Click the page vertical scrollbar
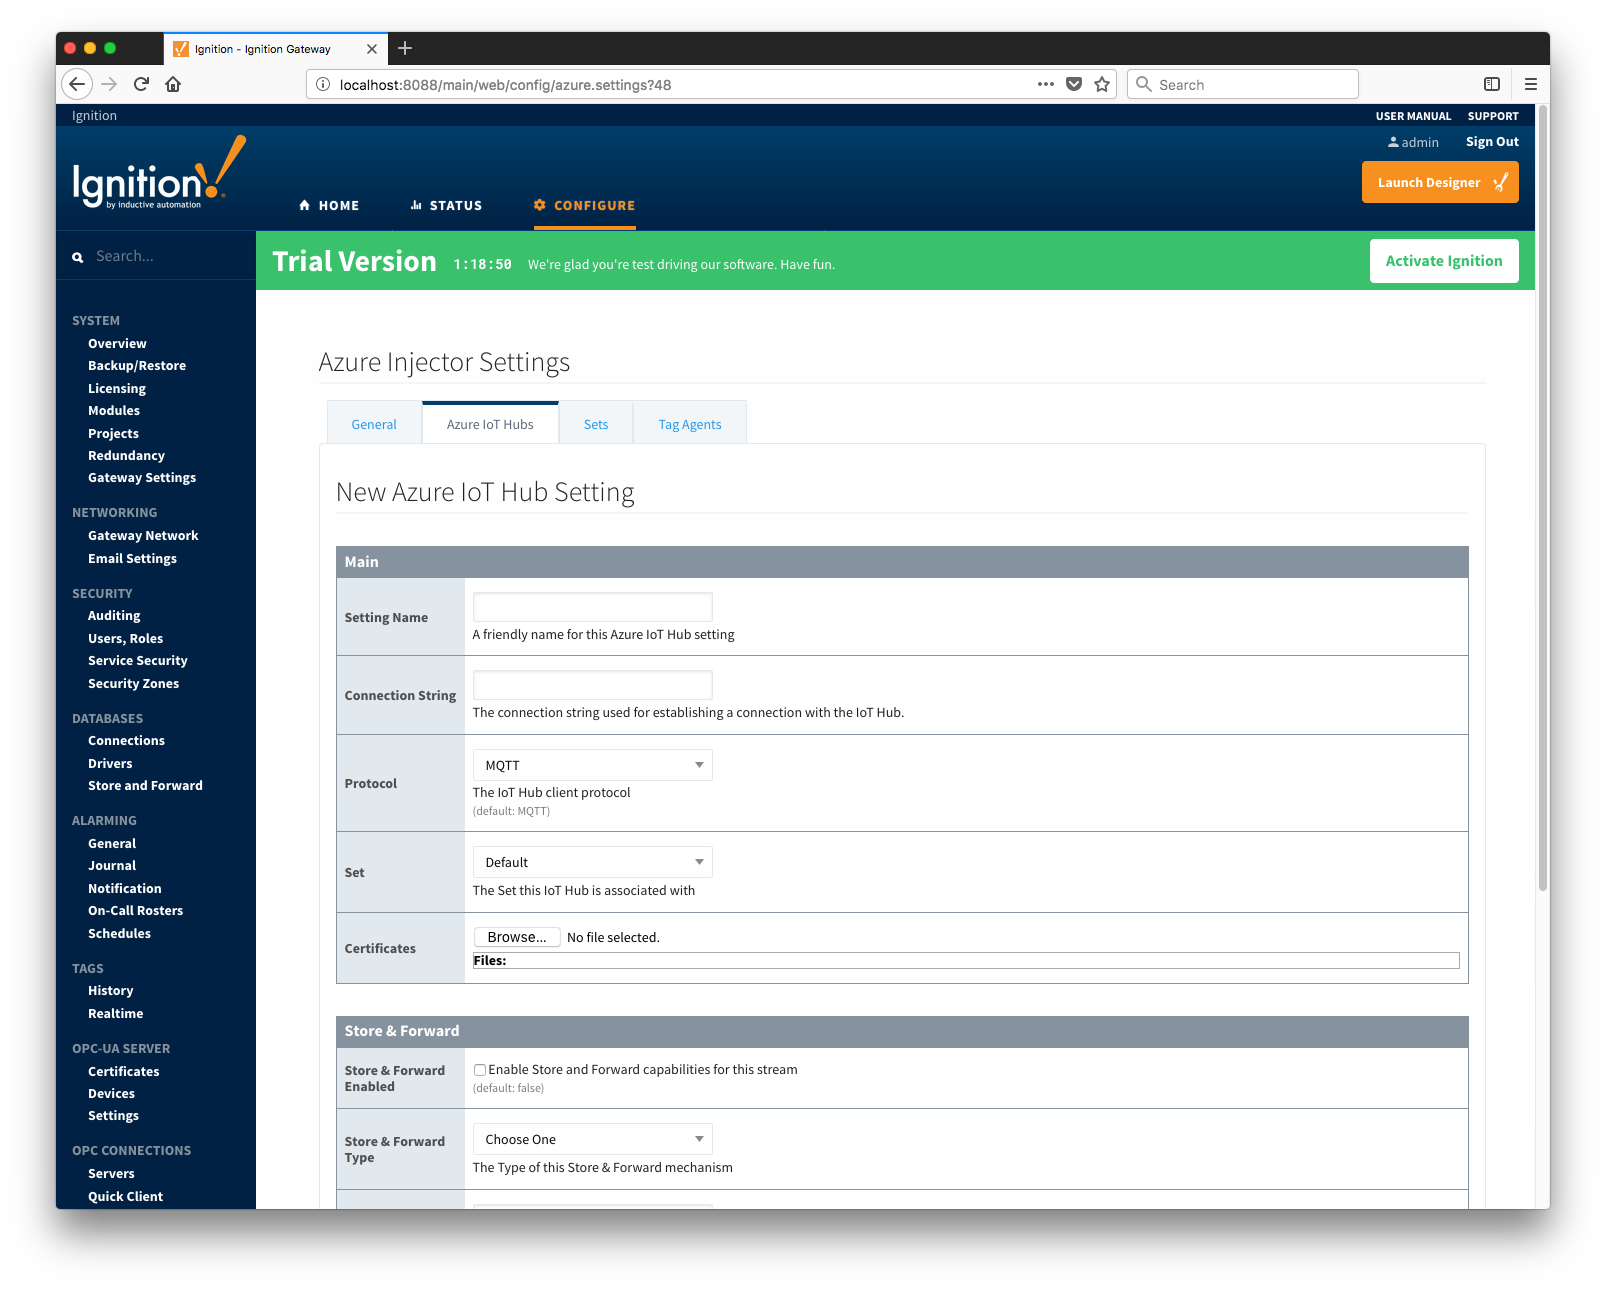 click(x=1542, y=500)
